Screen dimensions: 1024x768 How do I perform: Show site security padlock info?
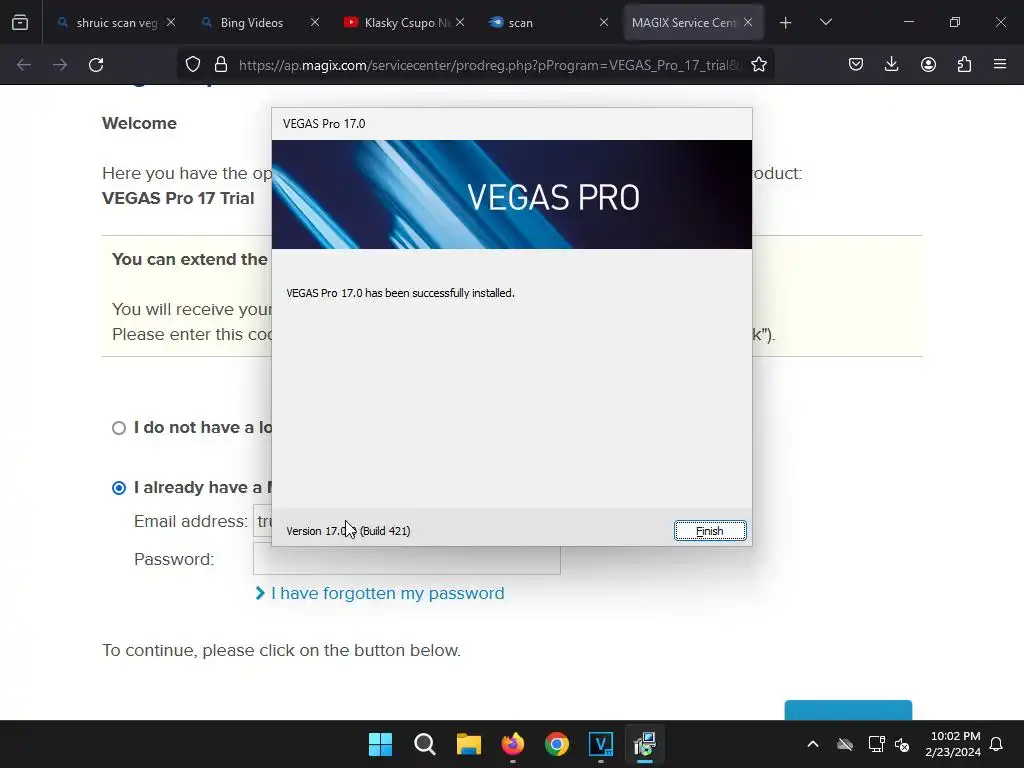(x=221, y=65)
